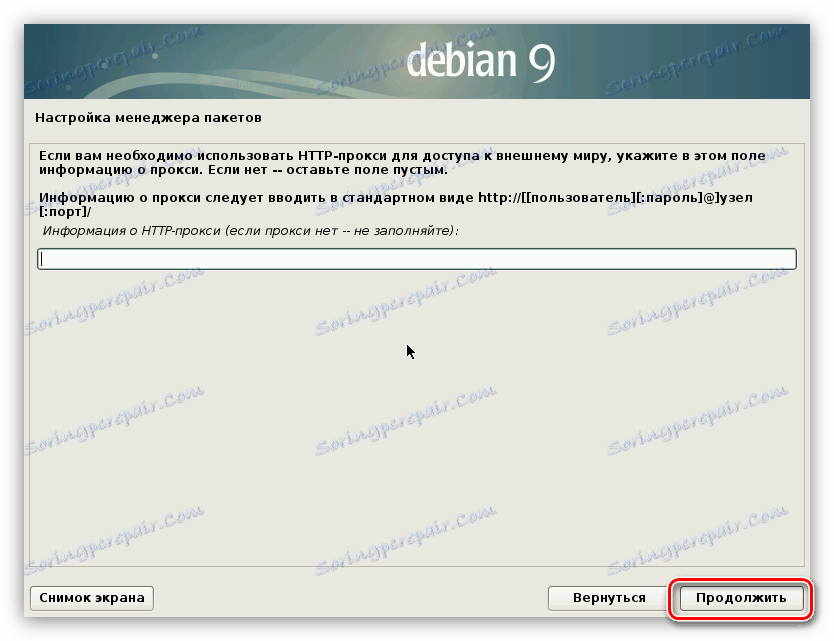834x641 pixels.
Task: Click the 'Информация о HTTP-прокси' field label
Action: [x=250, y=231]
